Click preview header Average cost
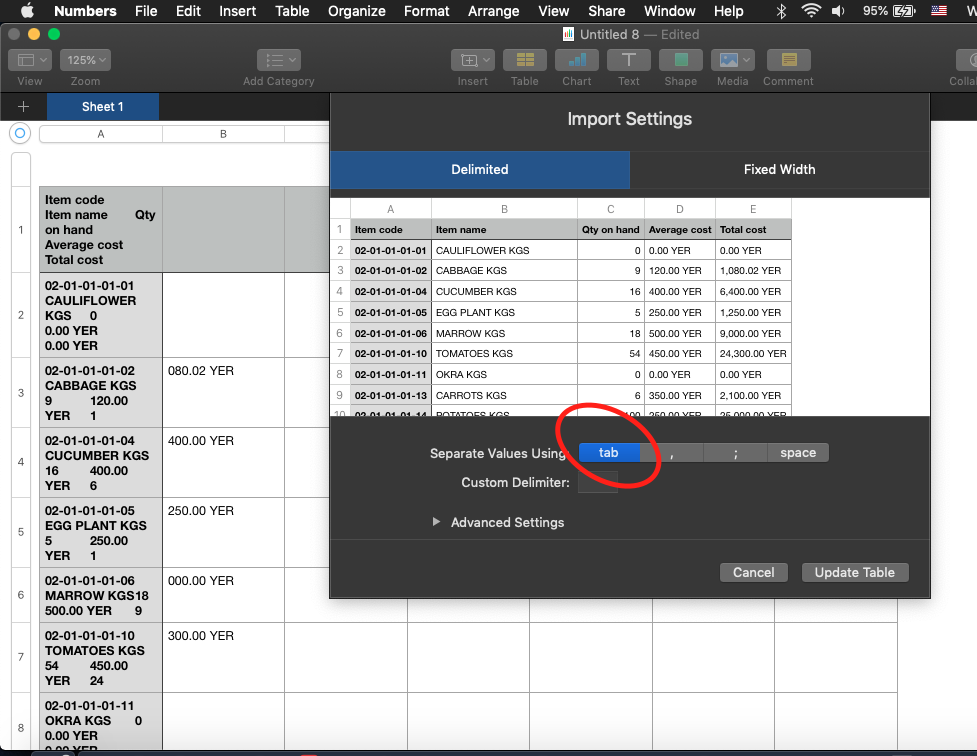This screenshot has width=977, height=756. pyautogui.click(x=680, y=229)
